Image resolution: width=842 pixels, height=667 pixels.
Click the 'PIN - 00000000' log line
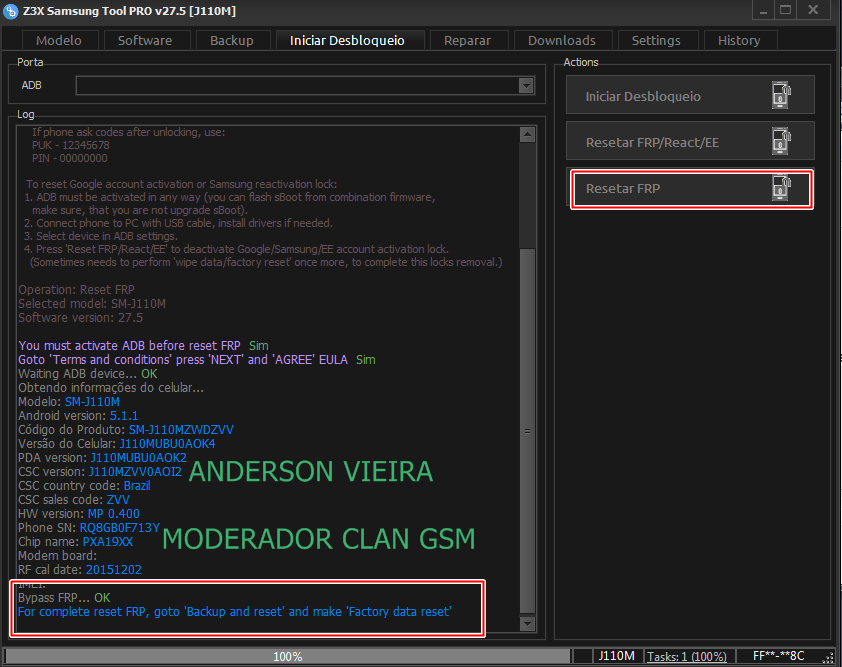(70, 158)
